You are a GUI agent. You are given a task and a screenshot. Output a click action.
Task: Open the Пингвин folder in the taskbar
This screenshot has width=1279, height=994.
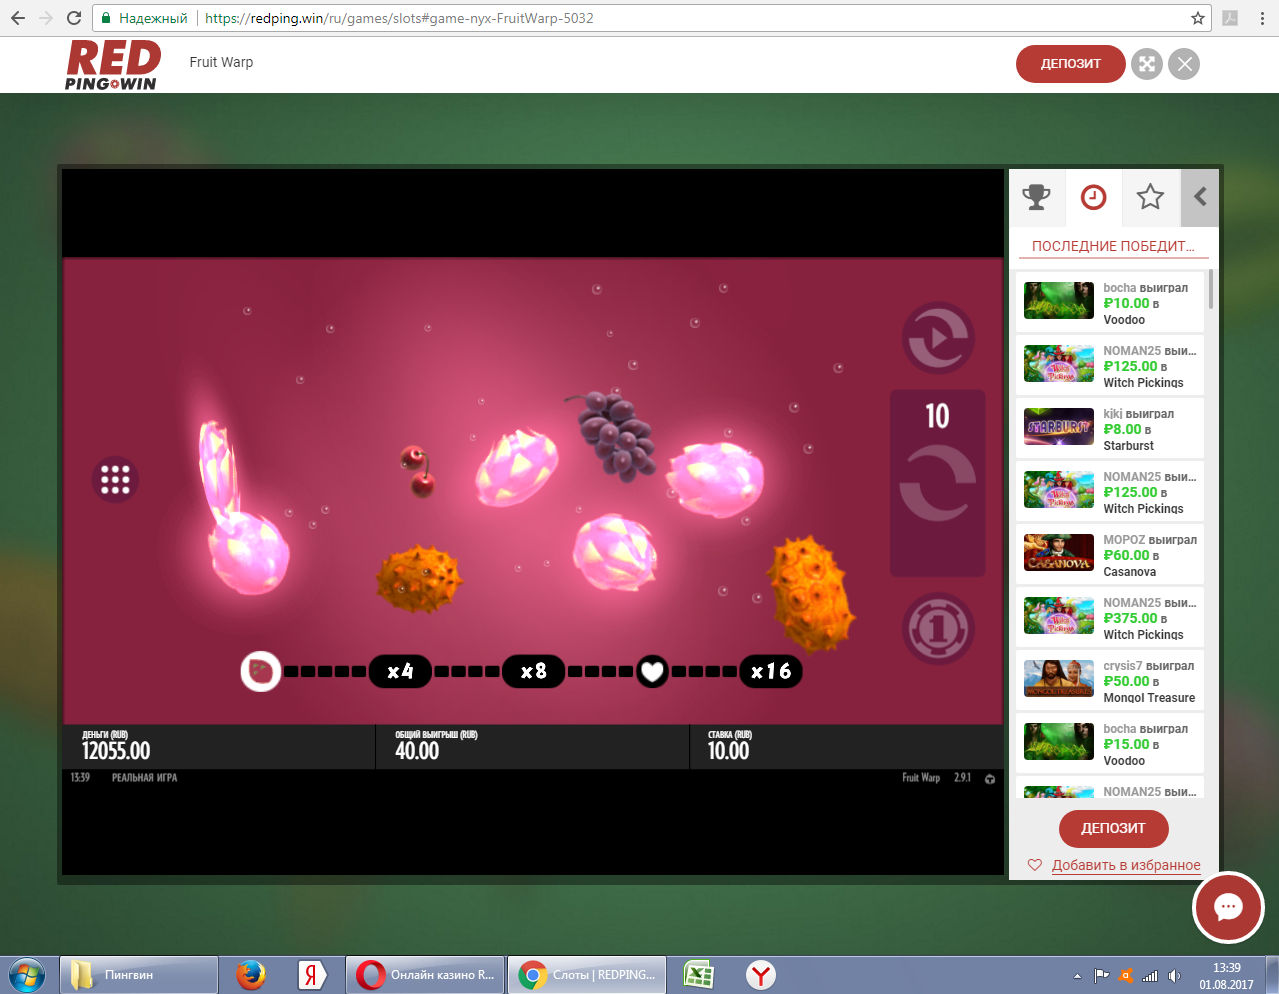click(139, 975)
